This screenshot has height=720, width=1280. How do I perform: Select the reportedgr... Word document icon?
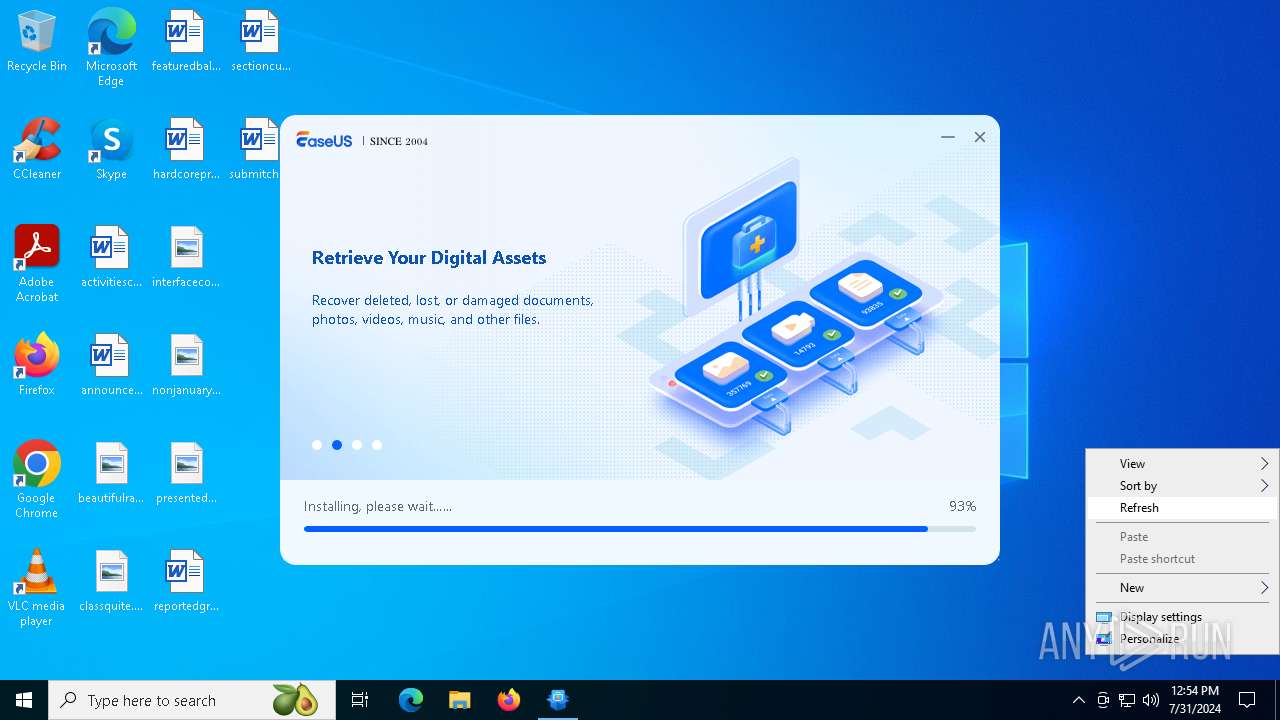point(186,581)
